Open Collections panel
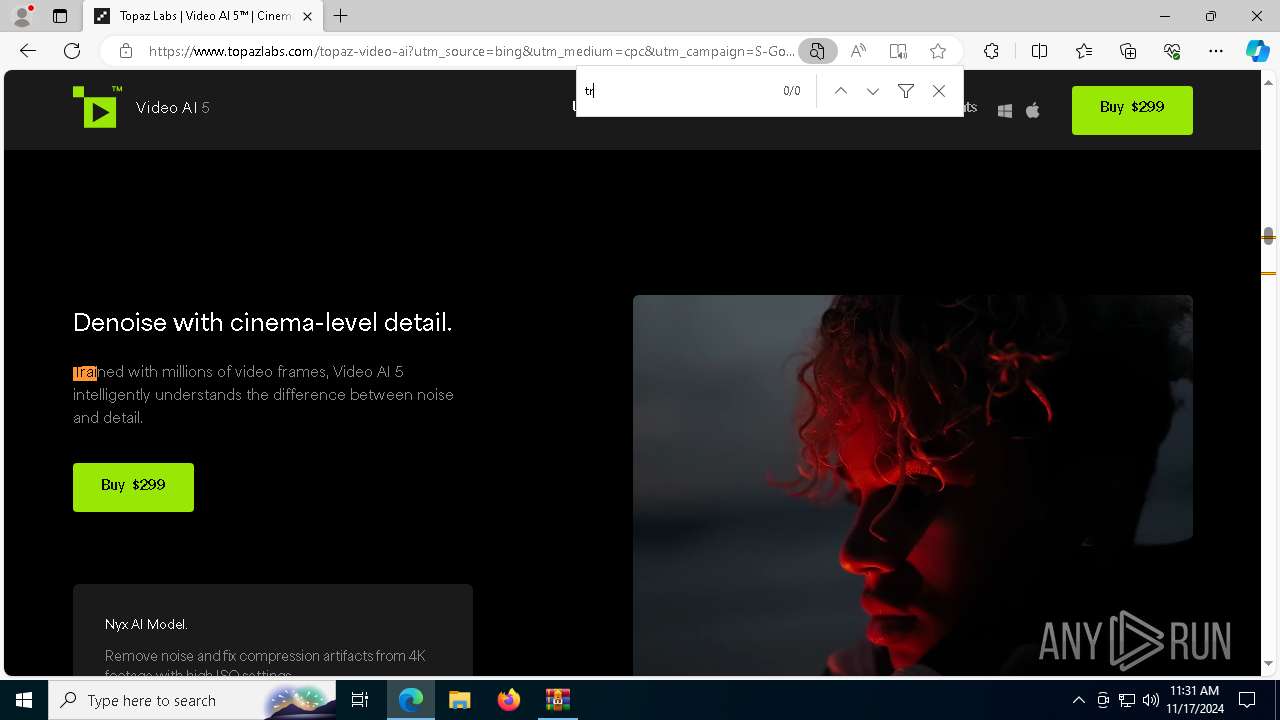 pos(1128,51)
